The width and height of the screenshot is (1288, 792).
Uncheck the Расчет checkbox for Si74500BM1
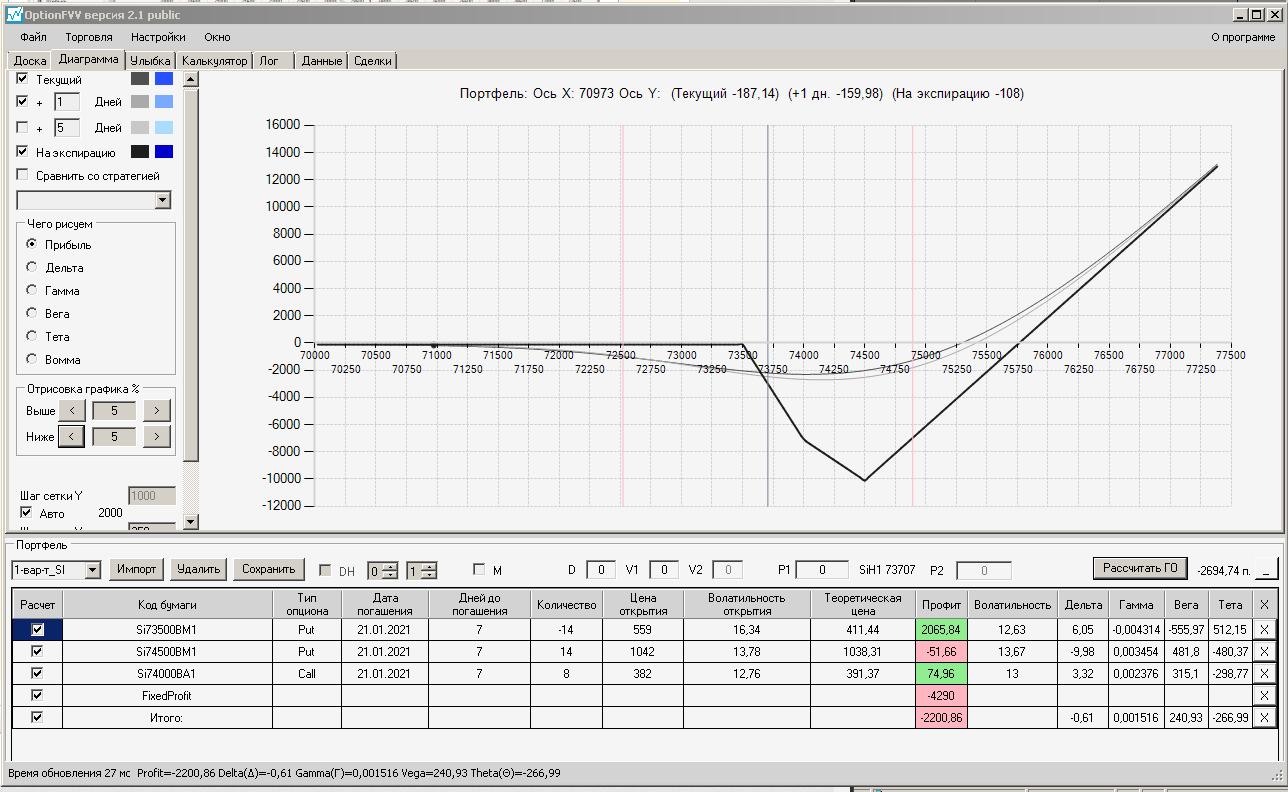pyautogui.click(x=37, y=651)
